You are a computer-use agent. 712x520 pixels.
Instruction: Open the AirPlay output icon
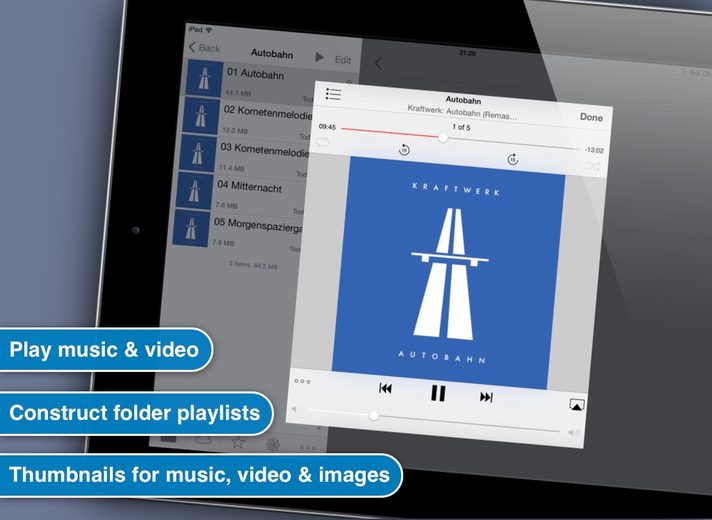click(x=577, y=405)
